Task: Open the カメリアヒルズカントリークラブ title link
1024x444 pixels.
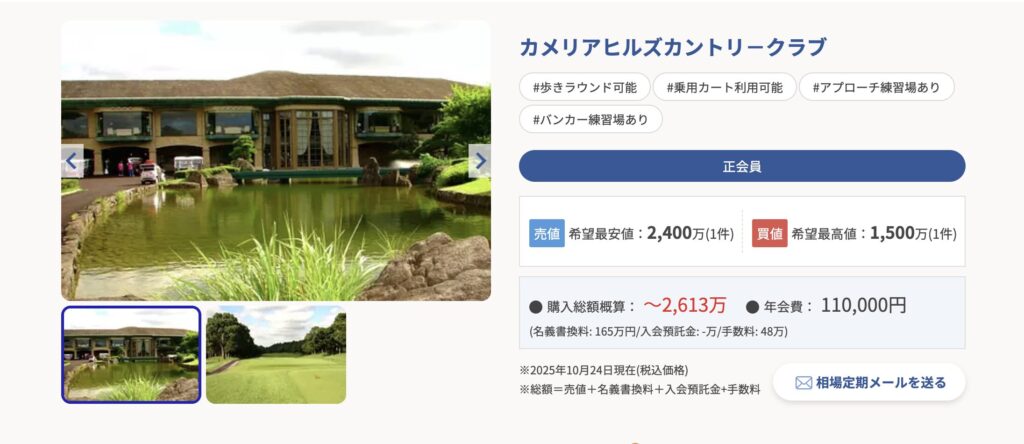Action: click(x=673, y=47)
